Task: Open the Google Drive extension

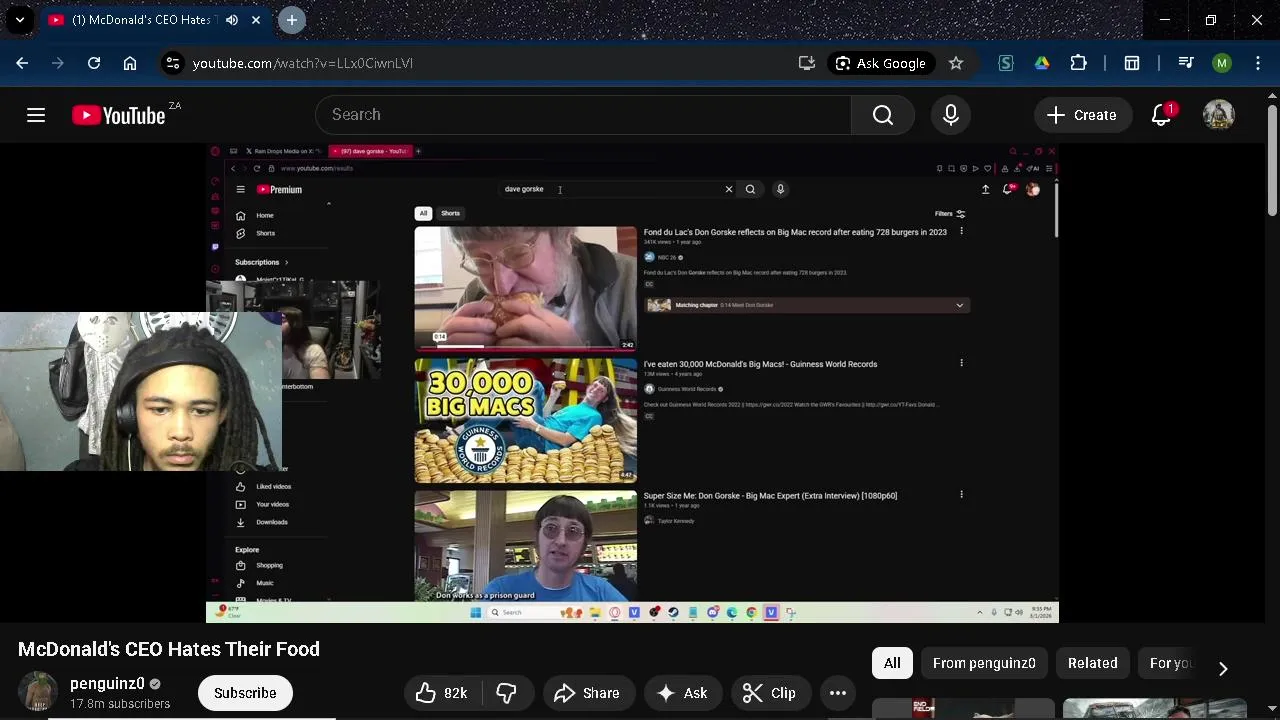Action: click(1042, 63)
